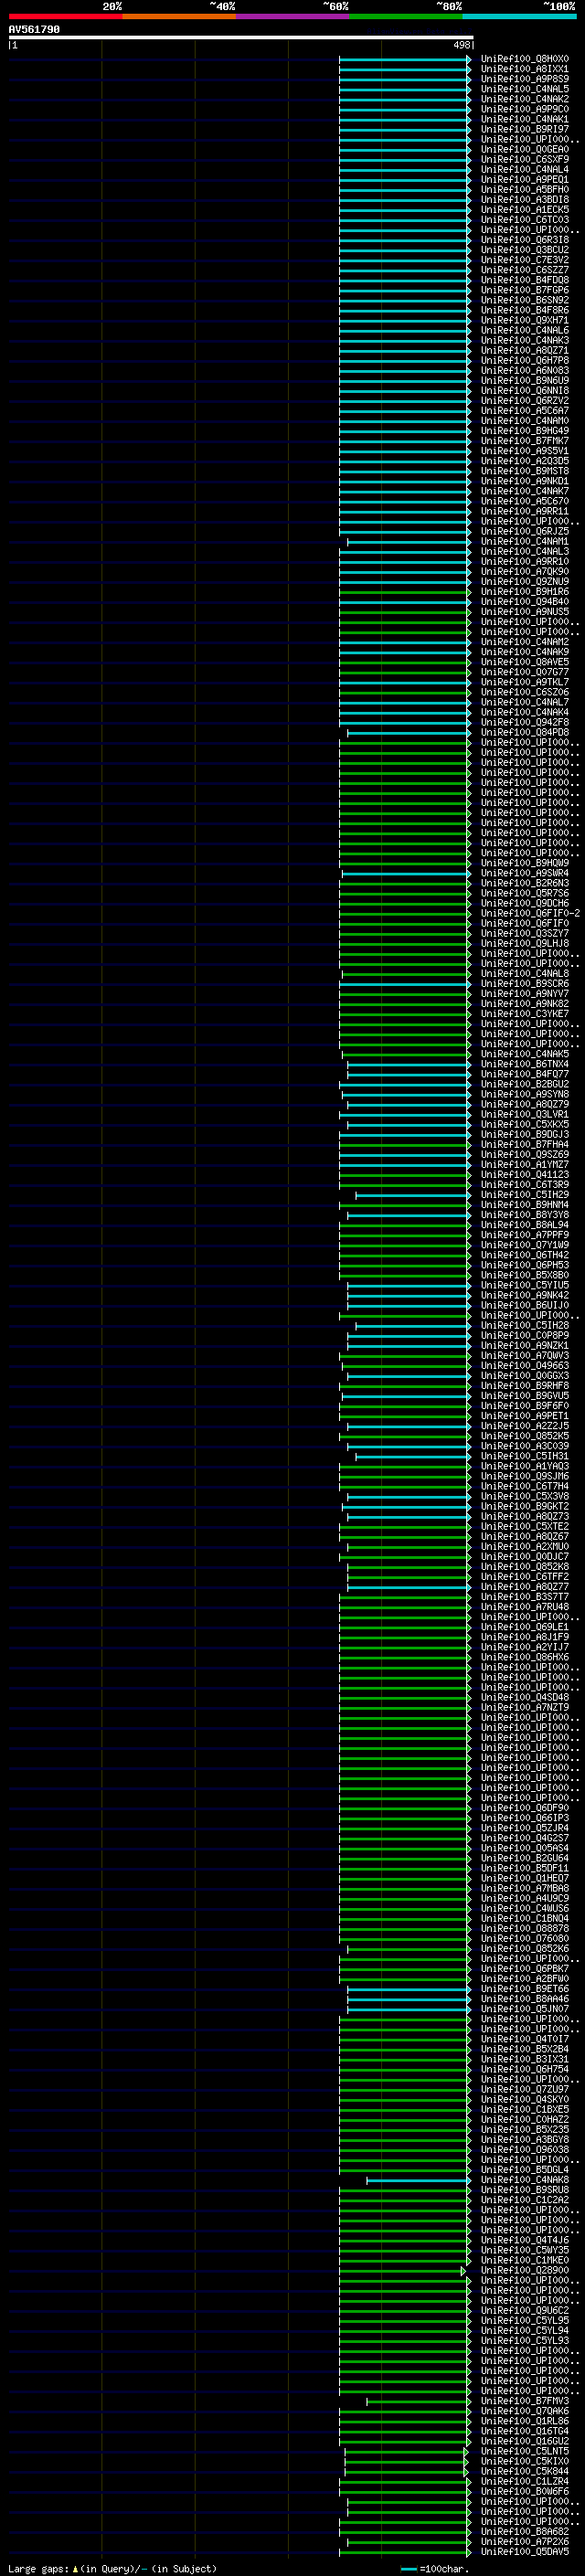Click the green ~80% identity legend bar
This screenshot has width=585, height=2576.
(406, 16)
